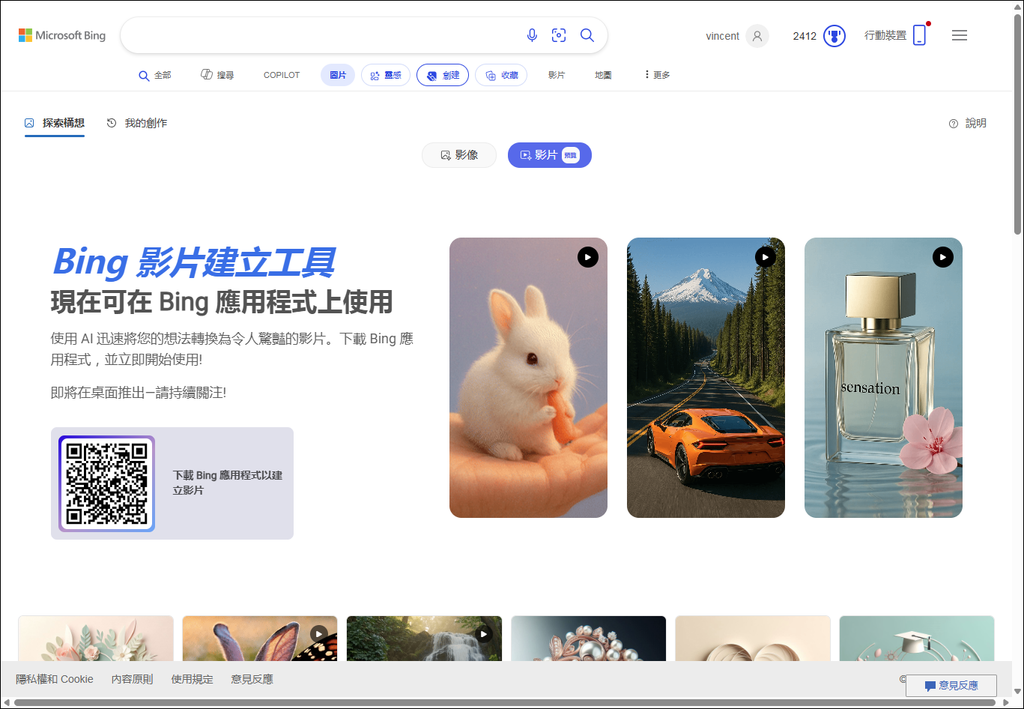The width and height of the screenshot is (1024, 709).
Task: Click the 意見反應 footer link
Action: [252, 679]
